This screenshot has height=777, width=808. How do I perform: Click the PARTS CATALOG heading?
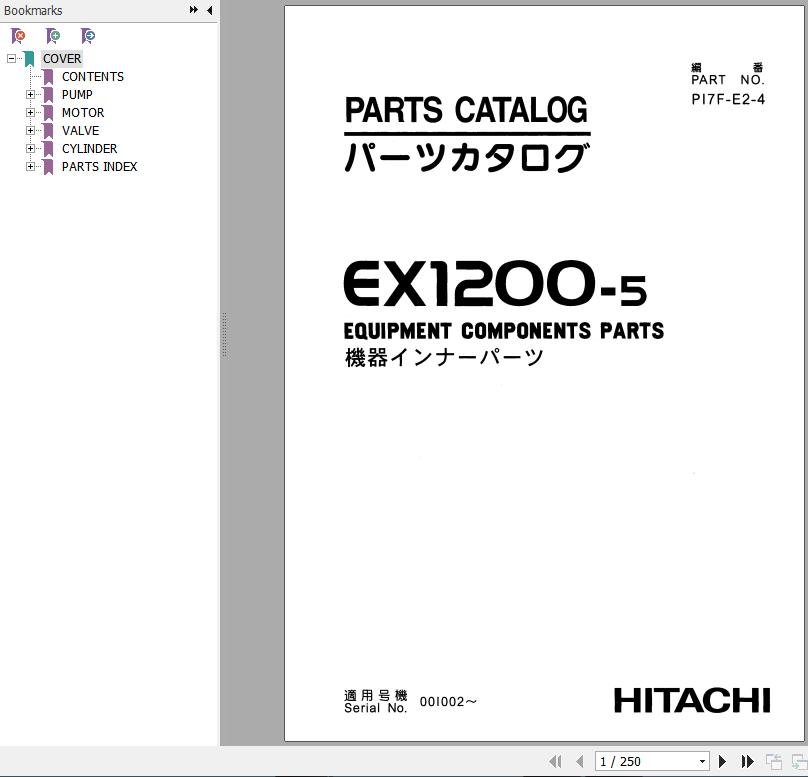[466, 110]
